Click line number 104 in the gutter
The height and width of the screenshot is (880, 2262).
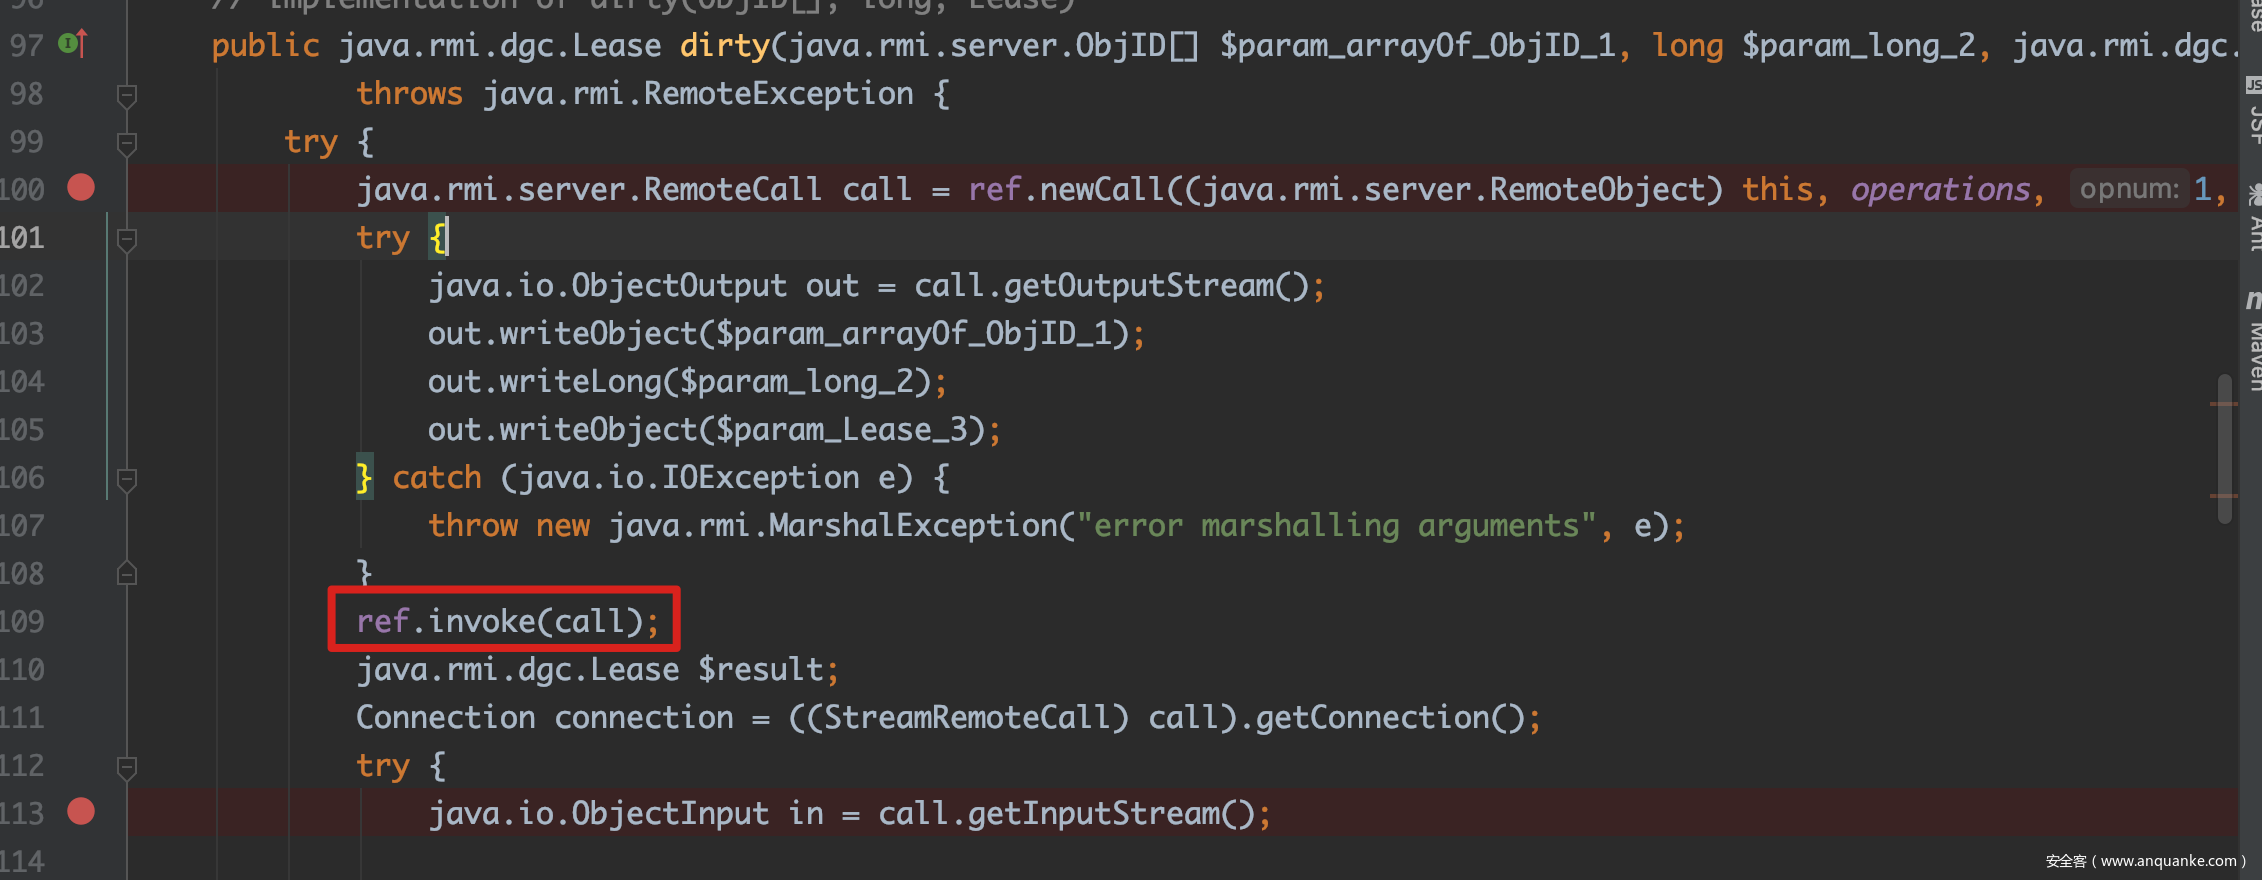(22, 382)
